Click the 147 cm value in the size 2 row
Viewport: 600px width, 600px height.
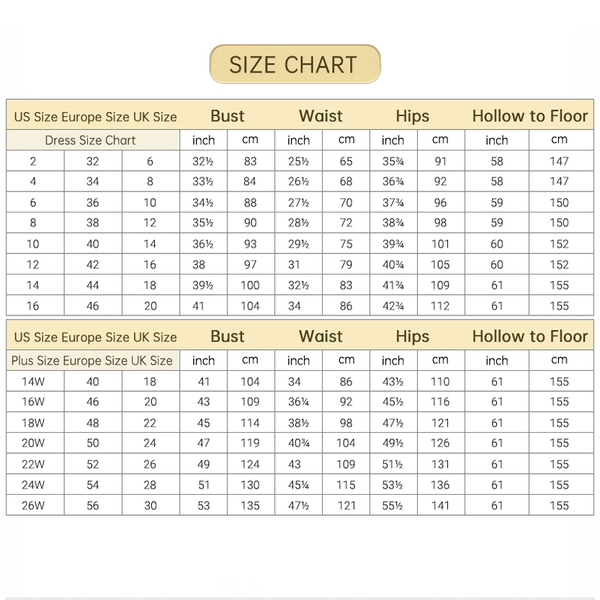(x=559, y=161)
